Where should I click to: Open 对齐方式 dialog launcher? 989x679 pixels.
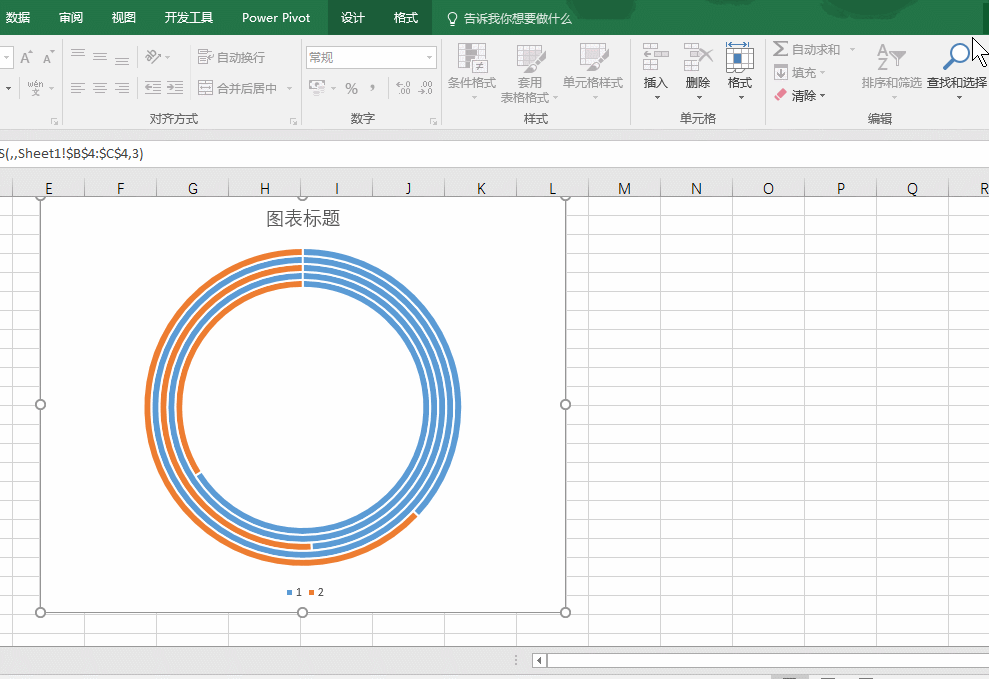[293, 121]
